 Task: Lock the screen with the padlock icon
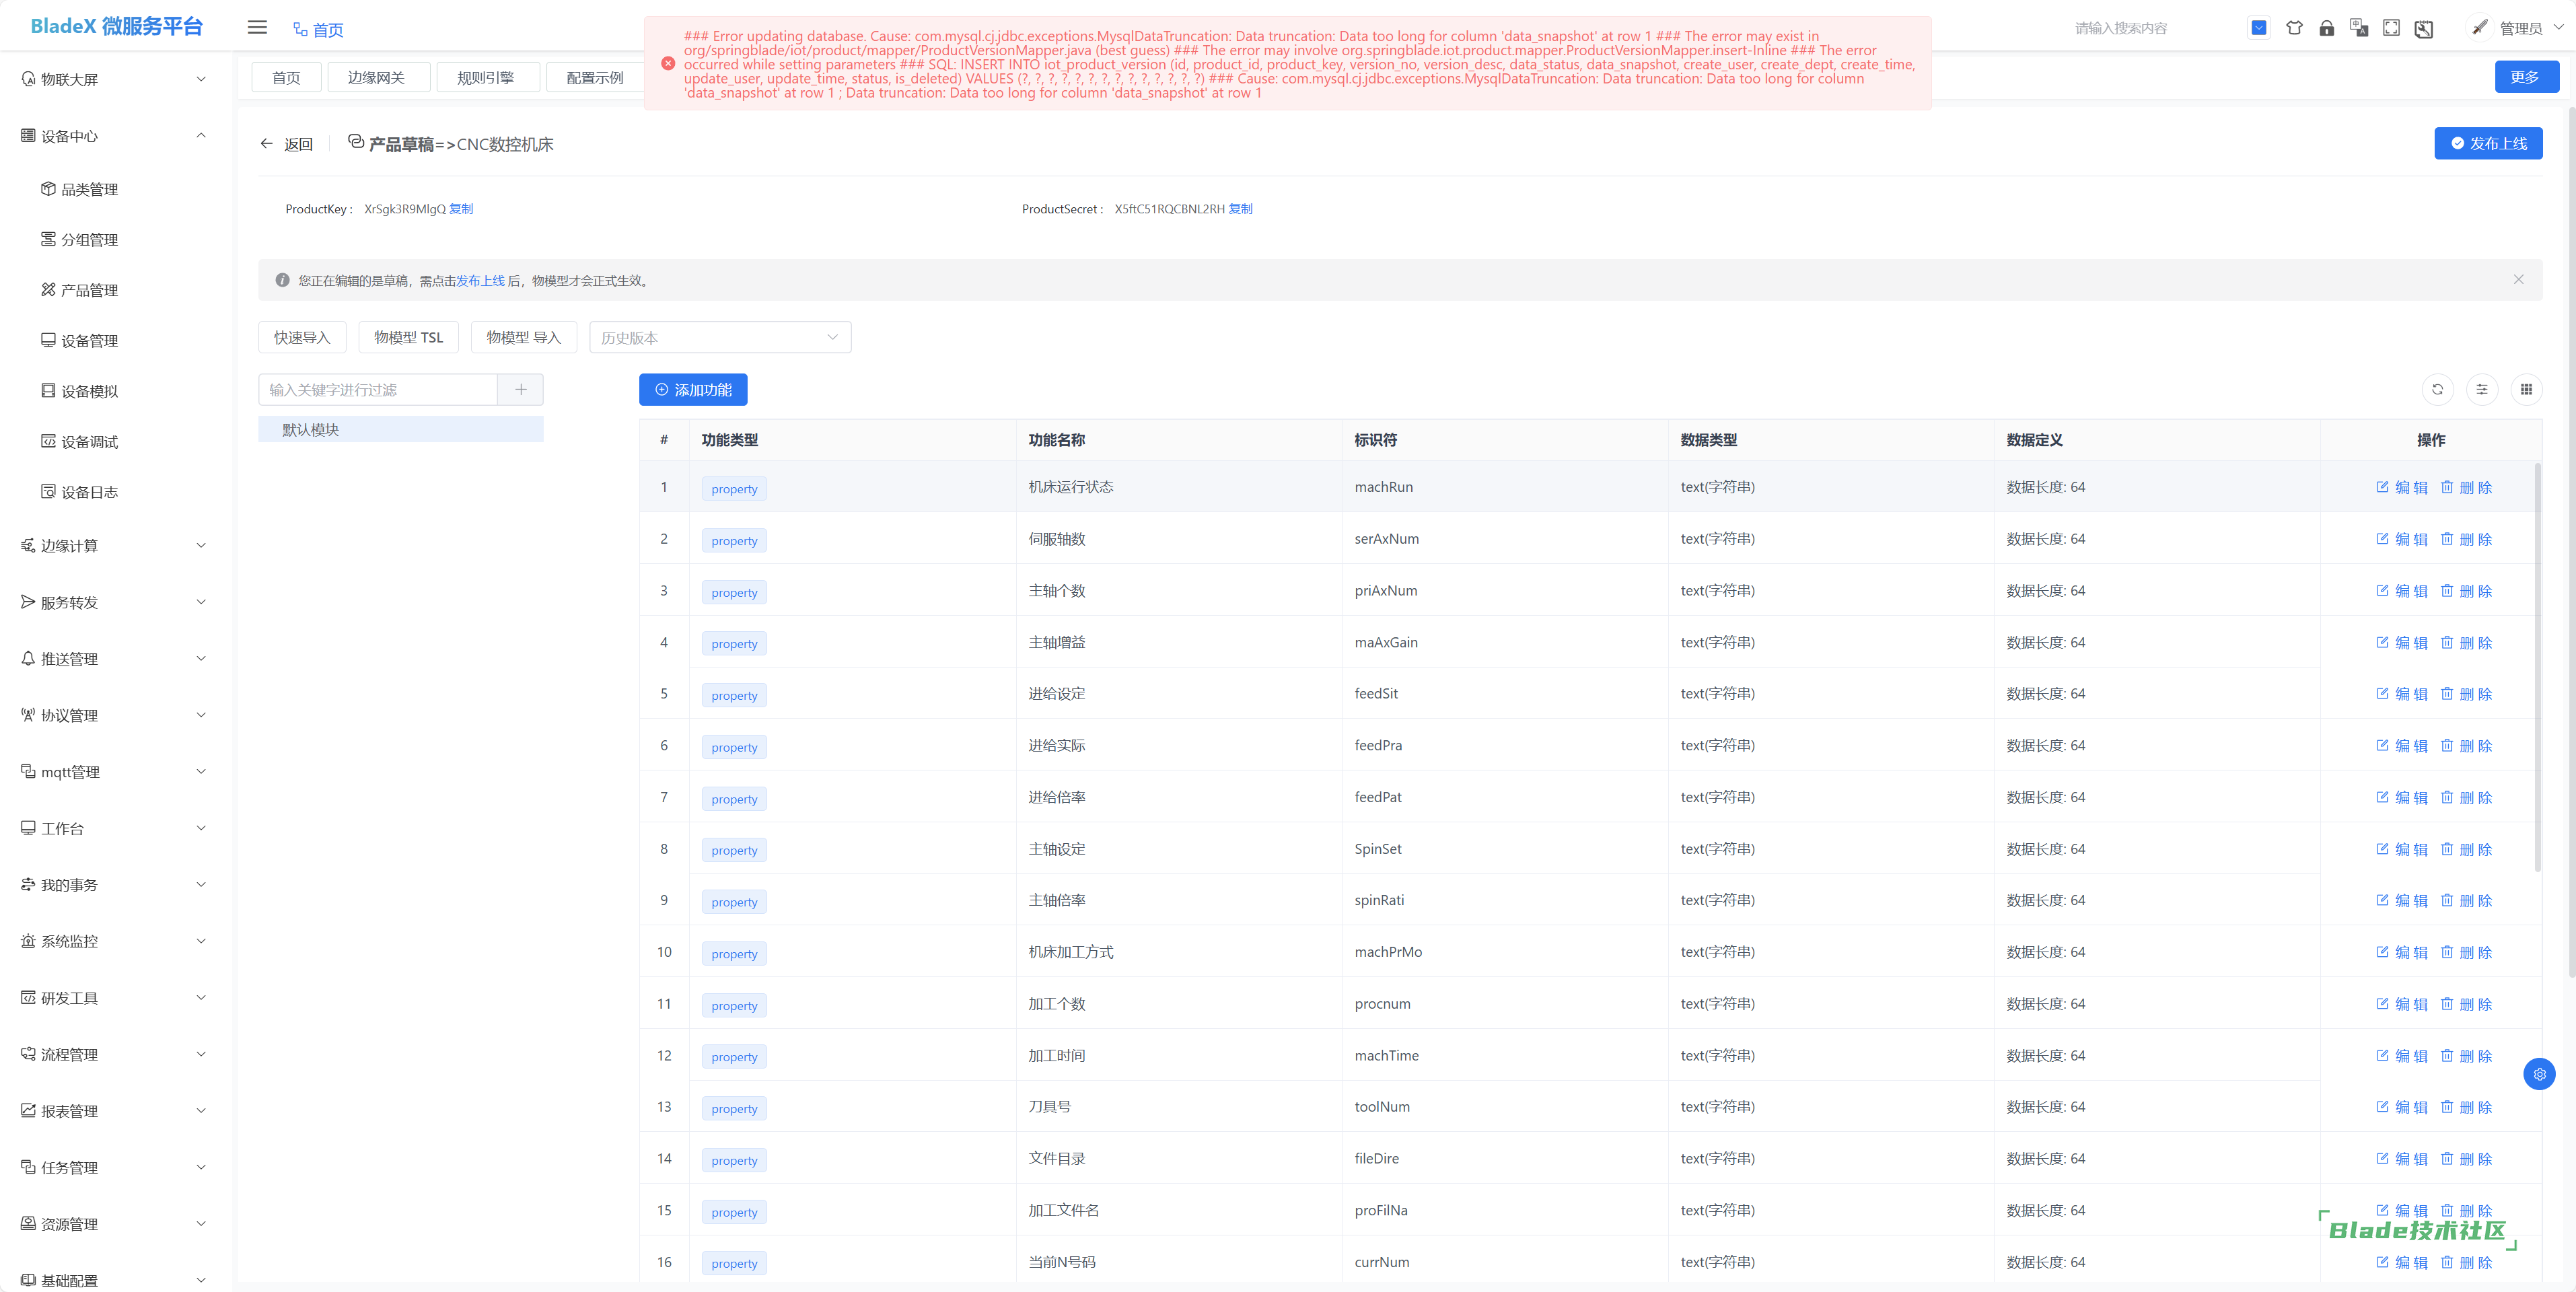(x=2327, y=28)
